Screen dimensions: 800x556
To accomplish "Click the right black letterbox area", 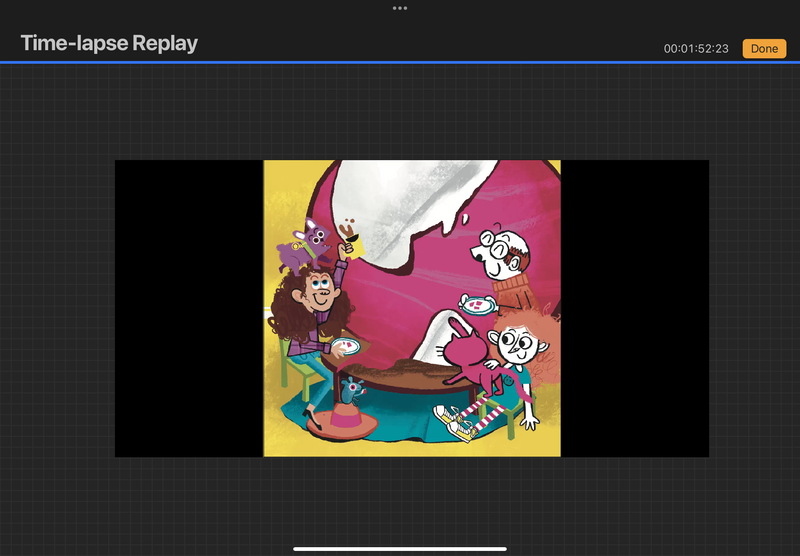I will pyautogui.click(x=634, y=308).
